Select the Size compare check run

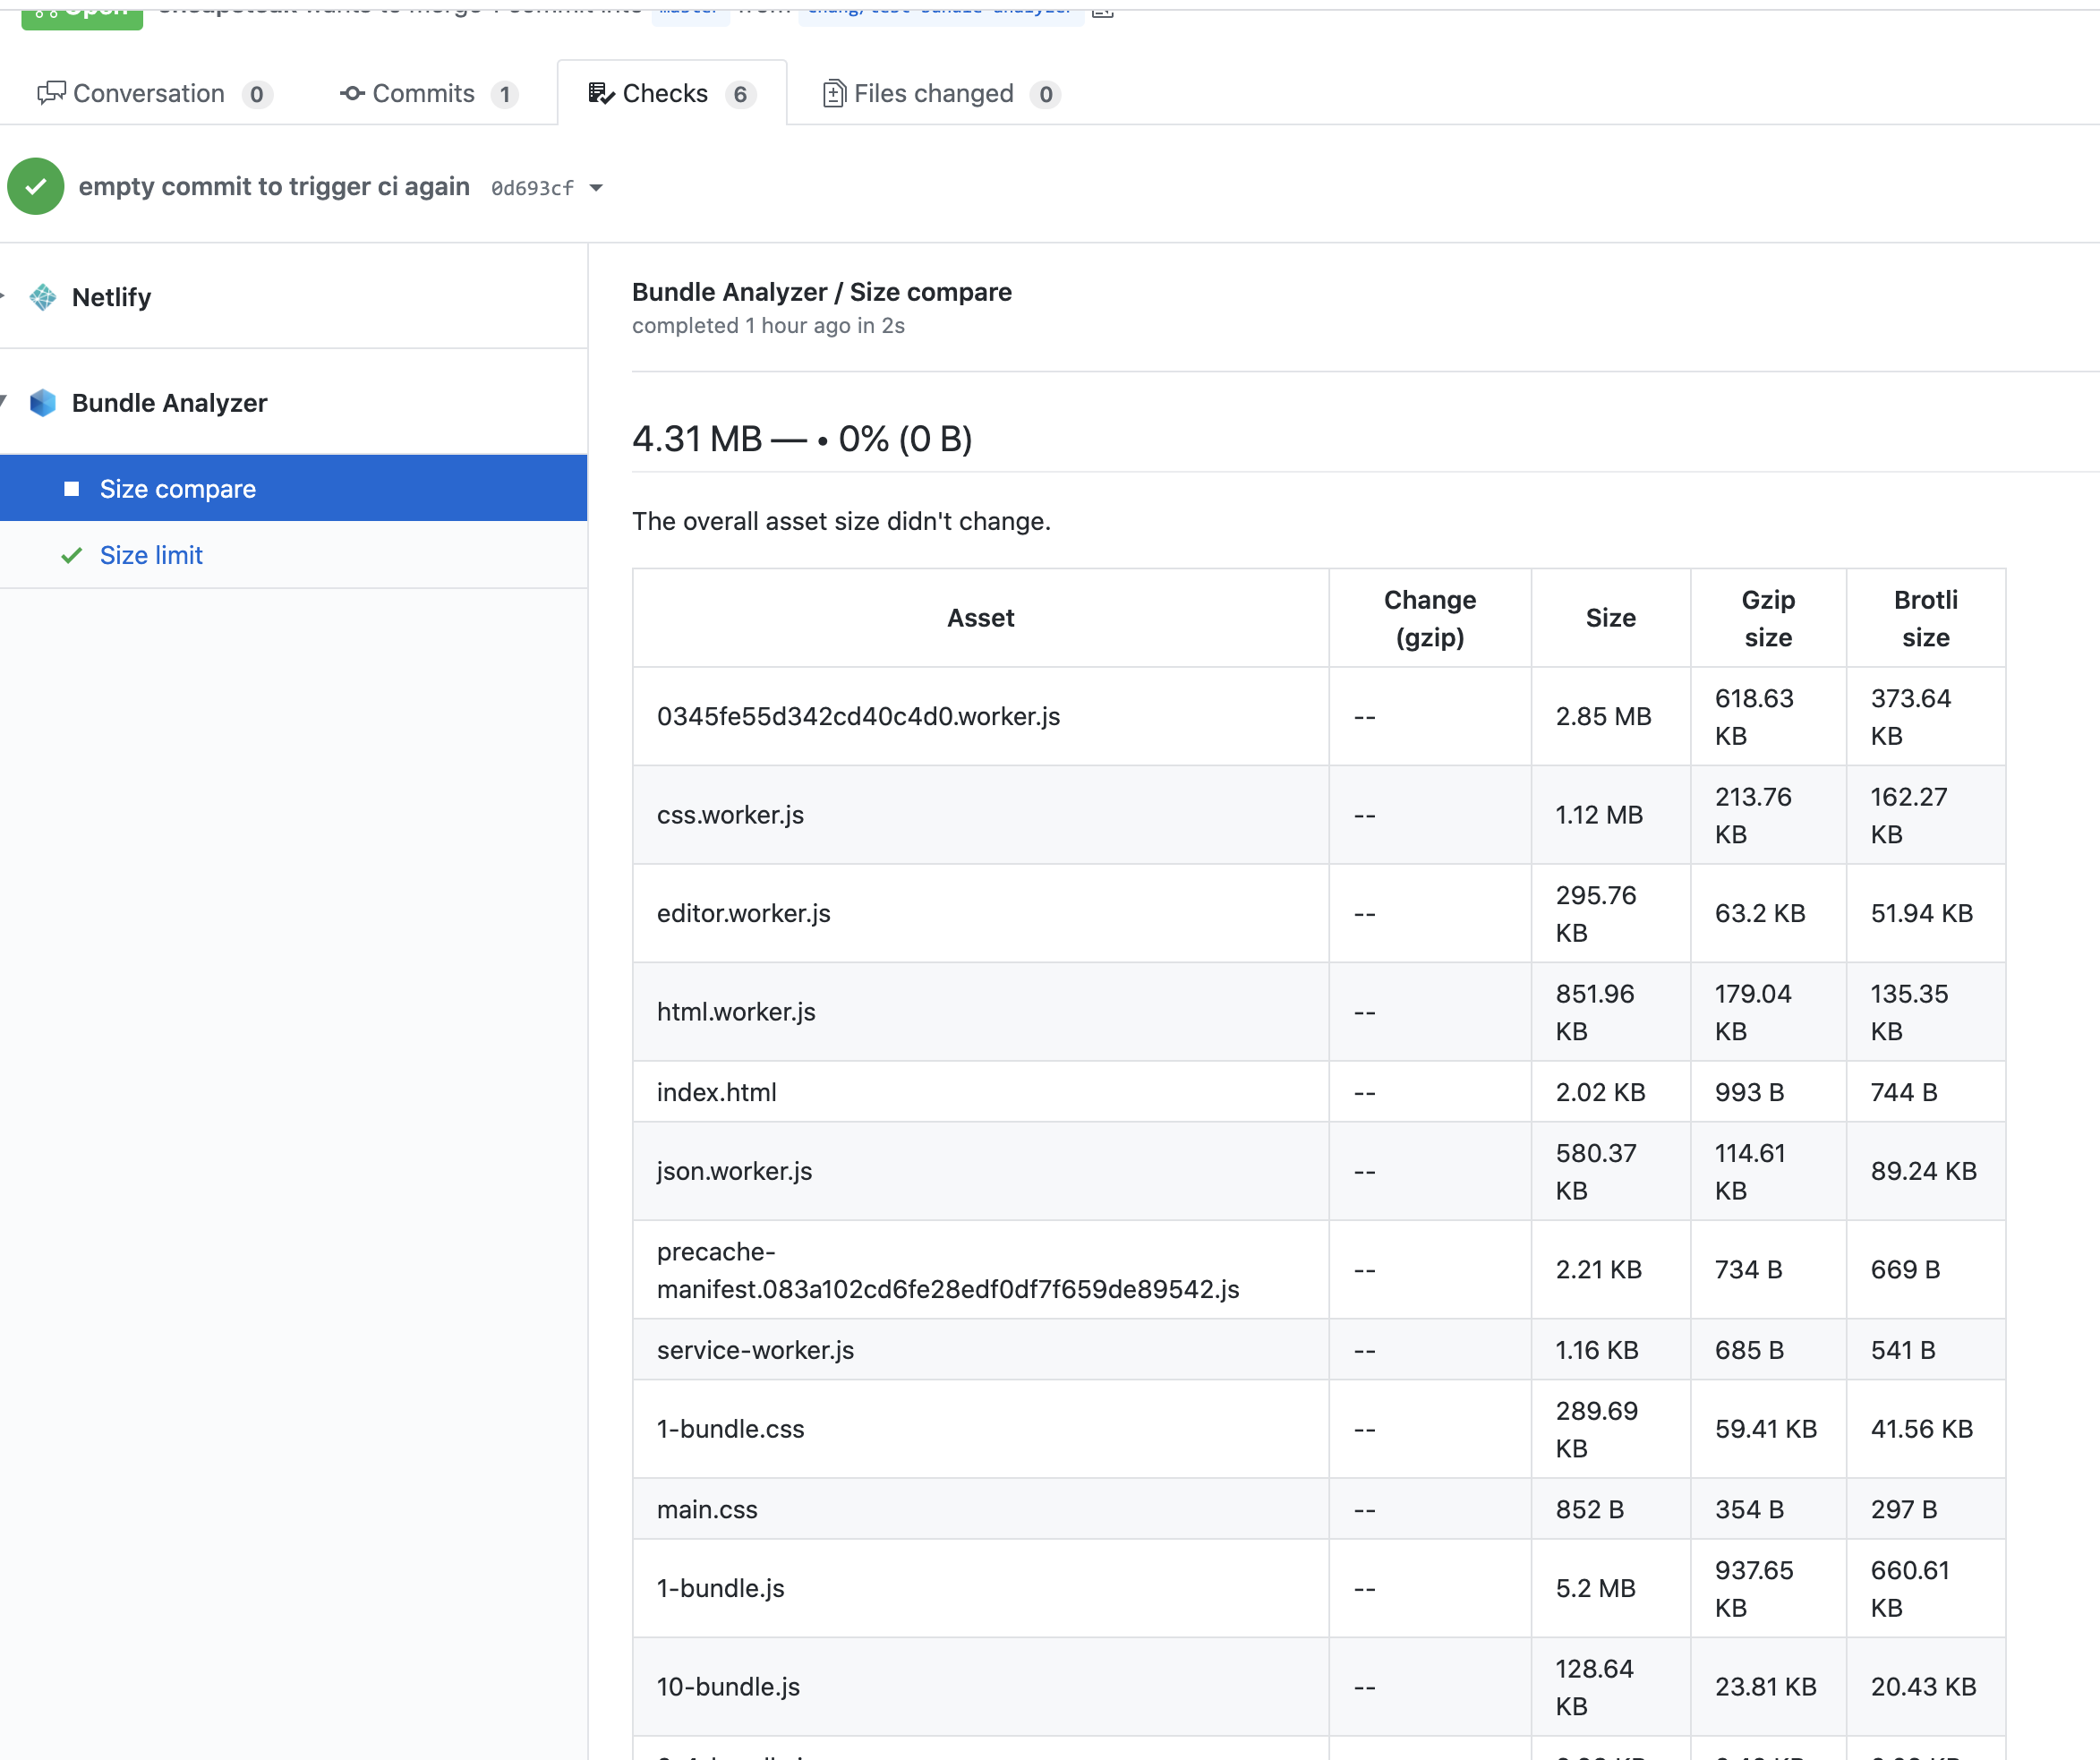pos(178,489)
